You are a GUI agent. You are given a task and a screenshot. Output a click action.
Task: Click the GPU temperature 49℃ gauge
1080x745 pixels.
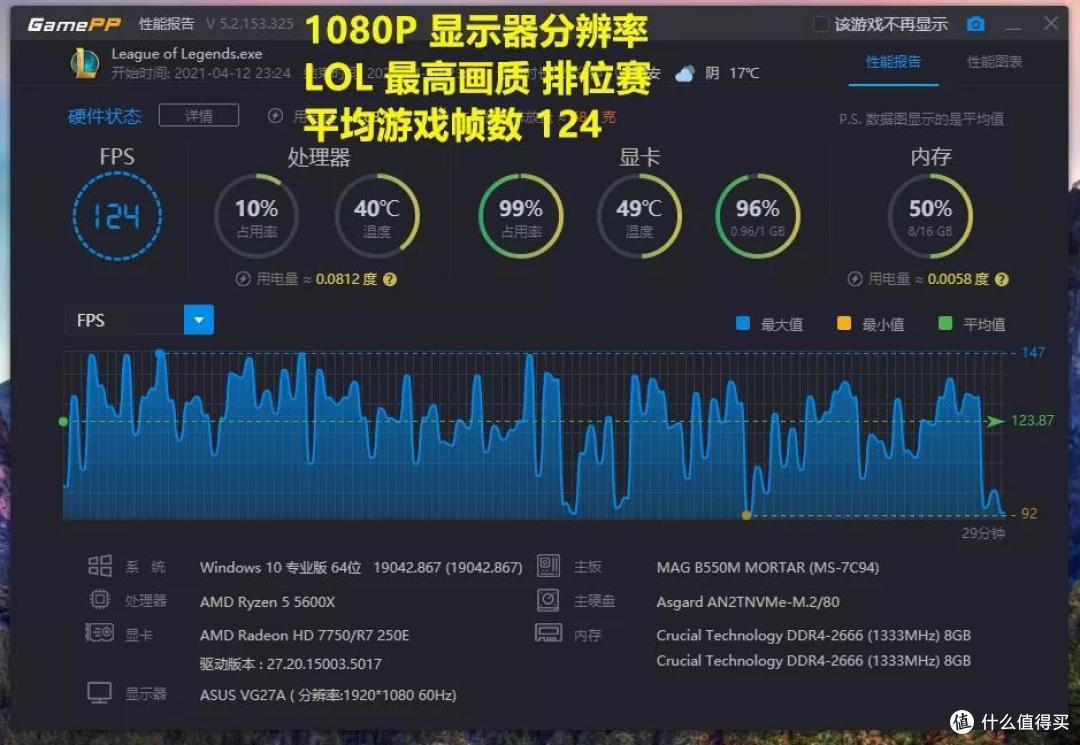[x=639, y=216]
